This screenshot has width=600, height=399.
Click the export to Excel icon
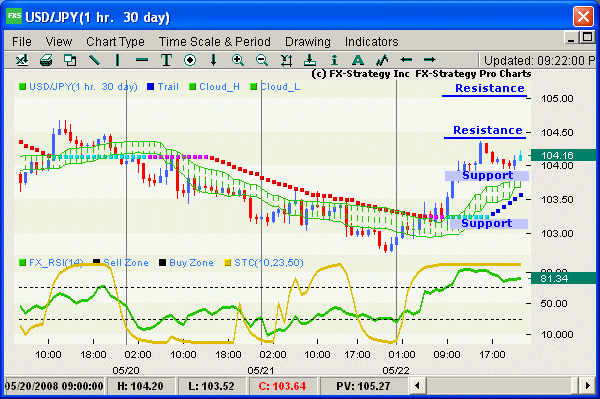22,60
